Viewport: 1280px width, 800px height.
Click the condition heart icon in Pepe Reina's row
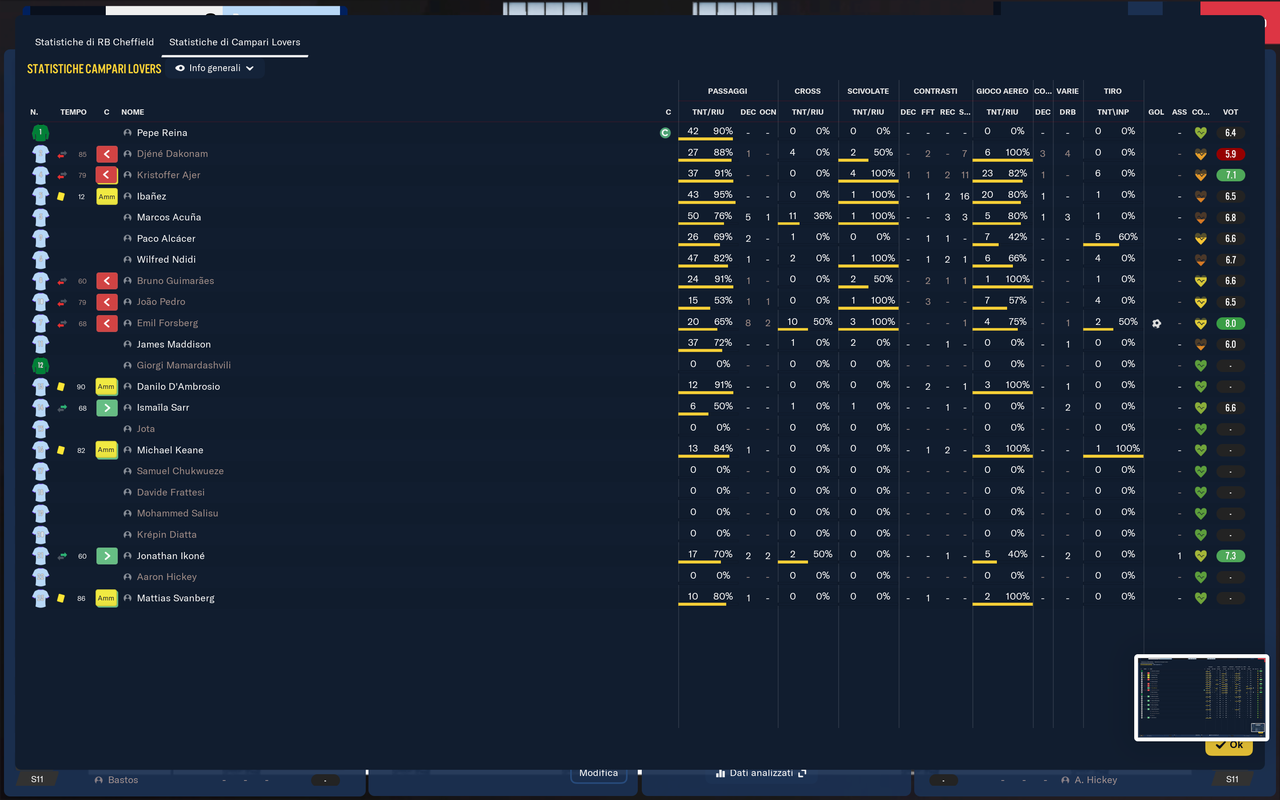click(x=1201, y=133)
